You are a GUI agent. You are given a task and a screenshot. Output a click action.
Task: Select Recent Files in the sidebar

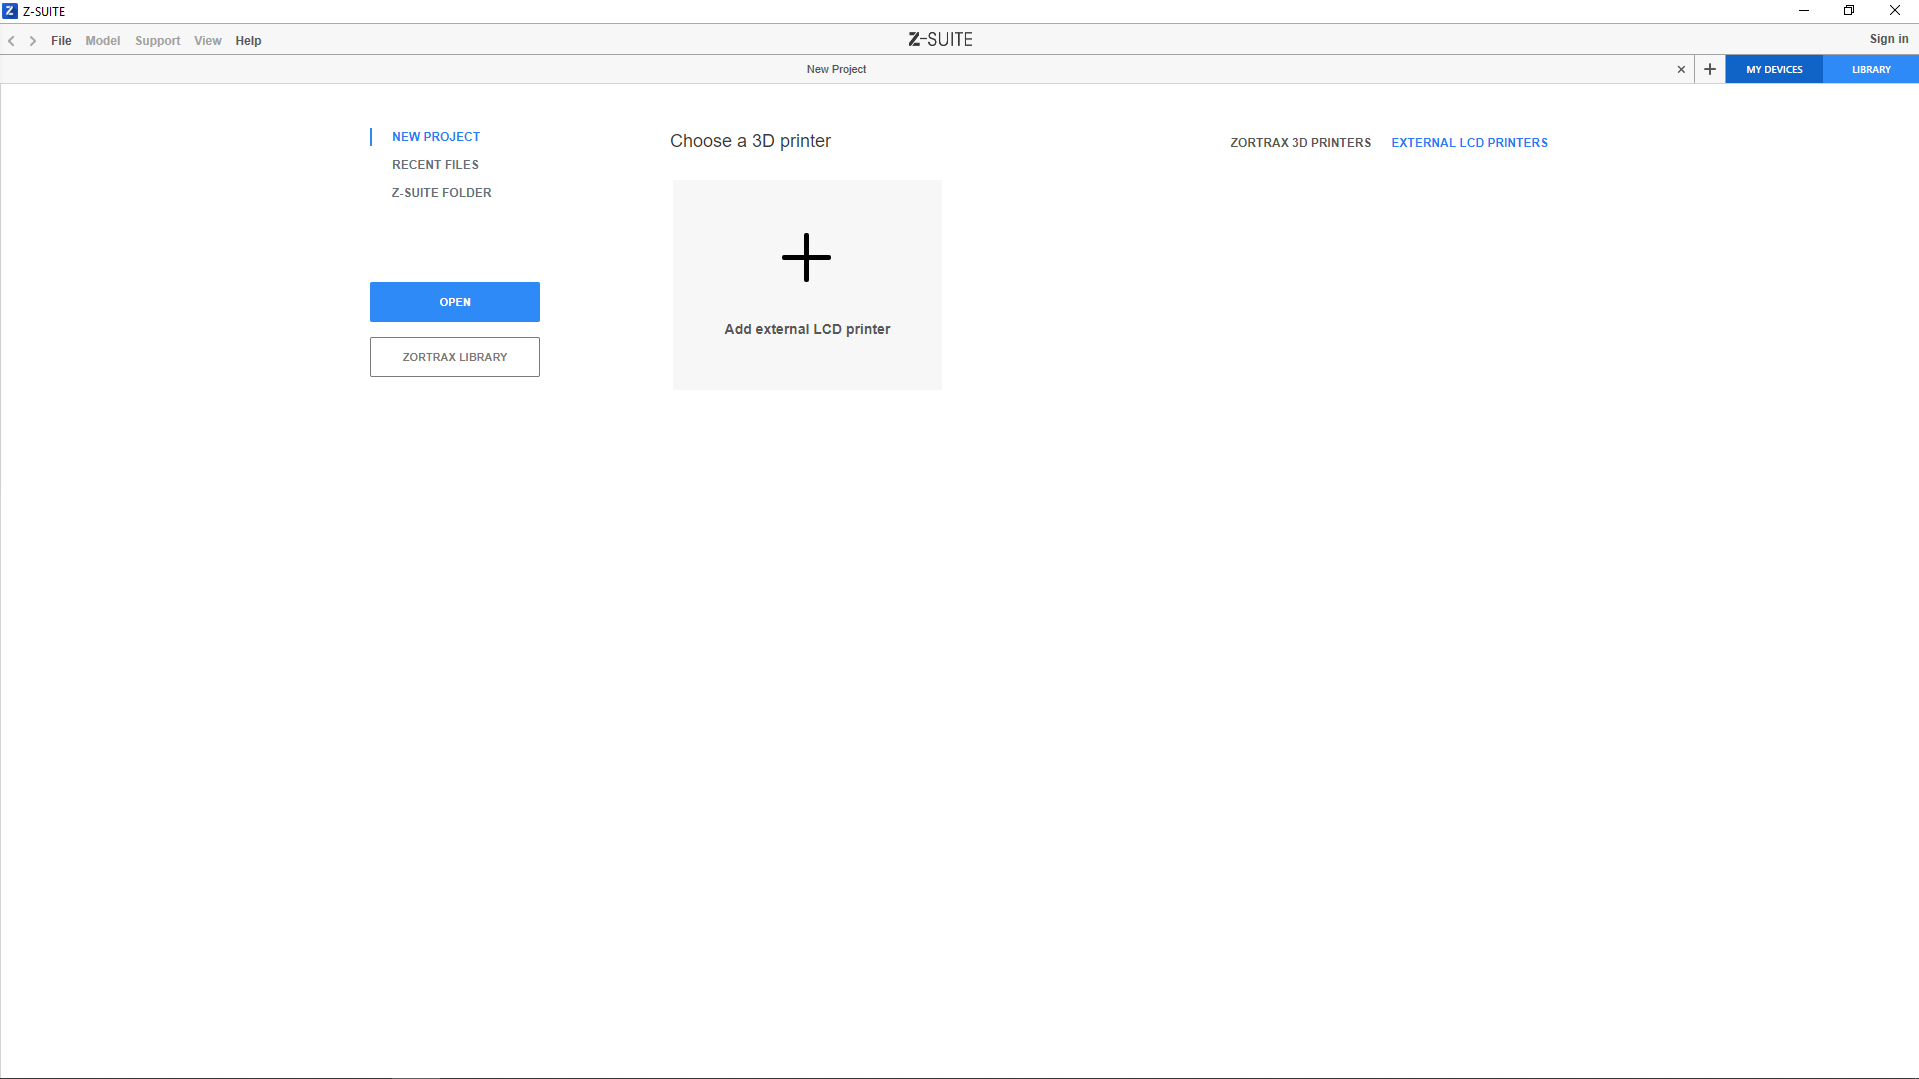[435, 165]
